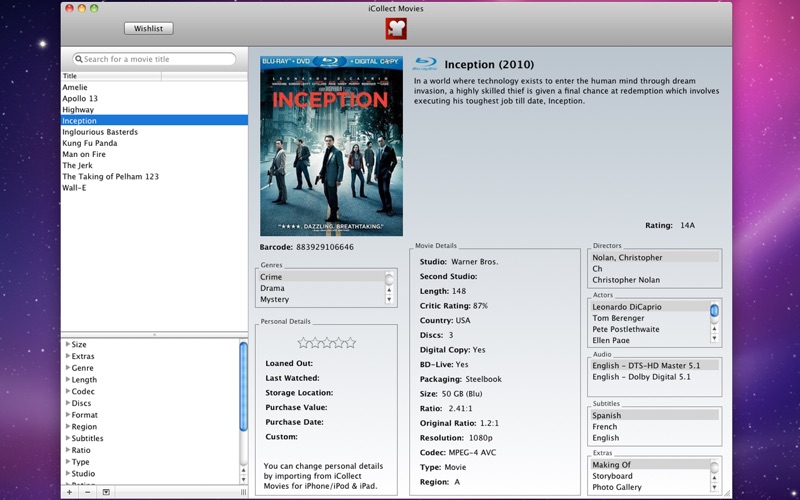Viewport: 800px width, 500px height.
Task: Click the up arrow of the Genres scrollbar
Action: tap(389, 290)
